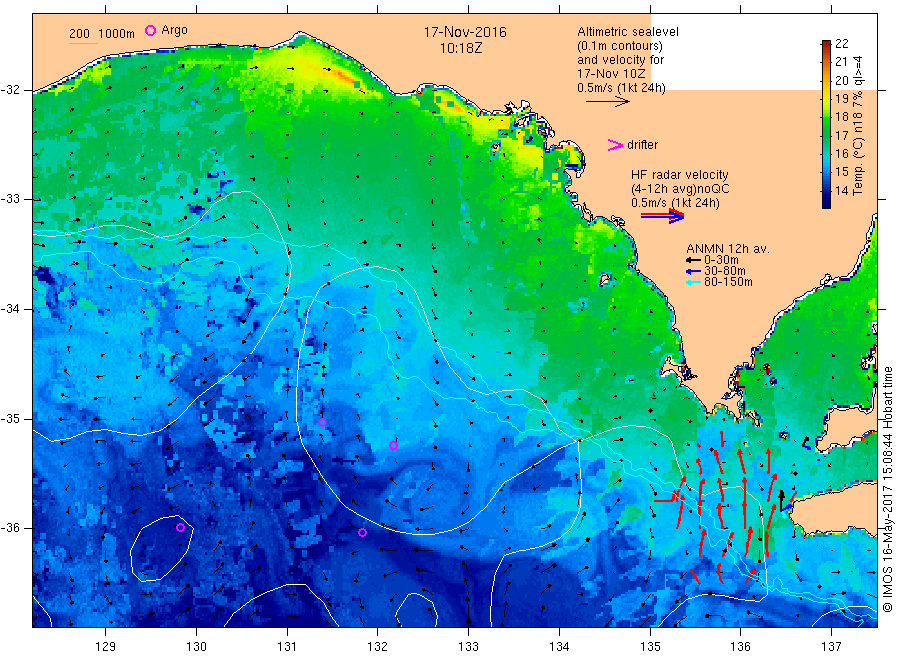Click the altimetric velocity scale arrow
The width and height of the screenshot is (900, 660).
(608, 102)
